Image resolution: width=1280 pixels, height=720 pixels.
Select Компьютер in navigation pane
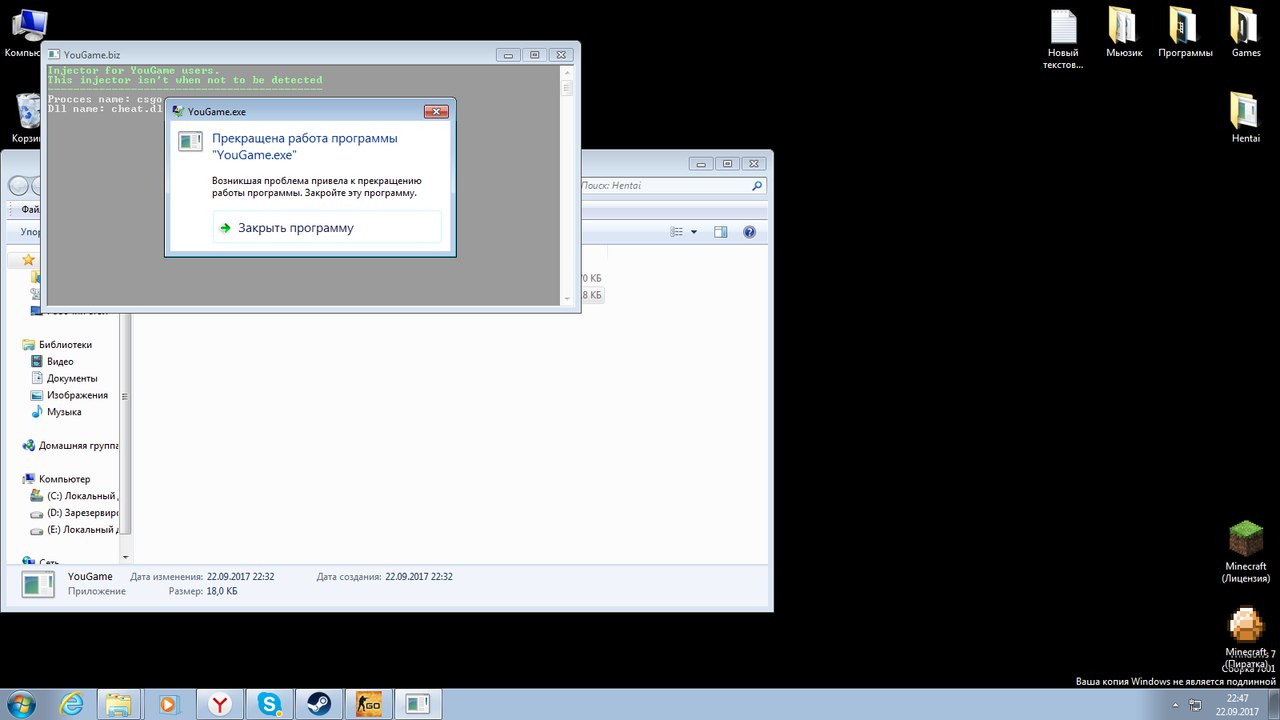tap(64, 479)
